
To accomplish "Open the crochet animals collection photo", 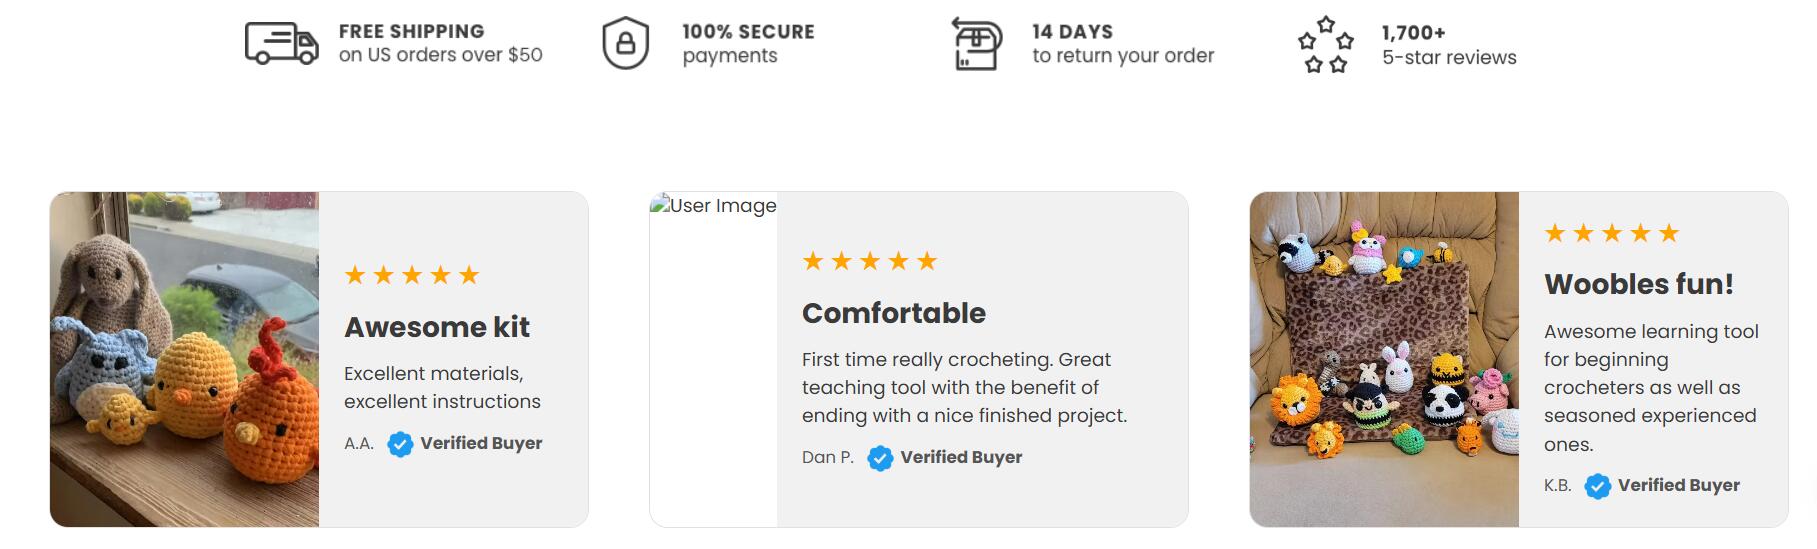I will 1384,359.
